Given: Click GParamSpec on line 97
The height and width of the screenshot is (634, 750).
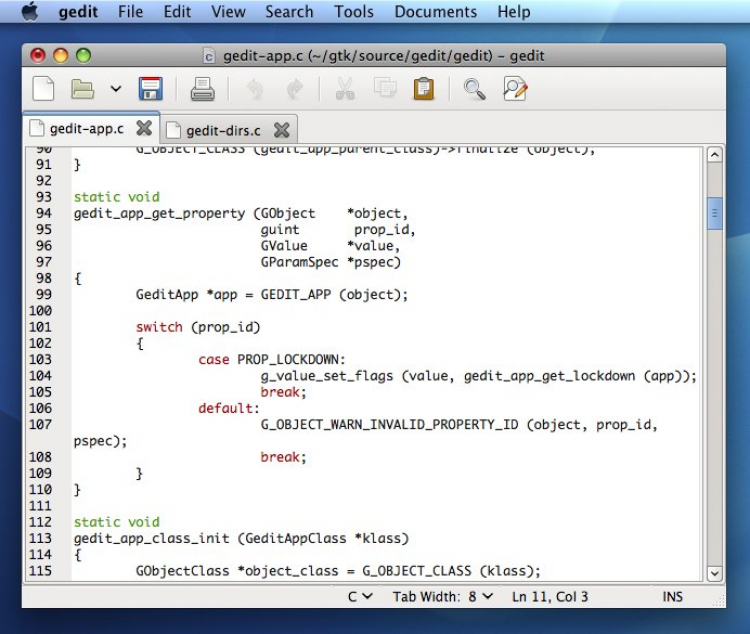Looking at the screenshot, I should click(x=299, y=262).
